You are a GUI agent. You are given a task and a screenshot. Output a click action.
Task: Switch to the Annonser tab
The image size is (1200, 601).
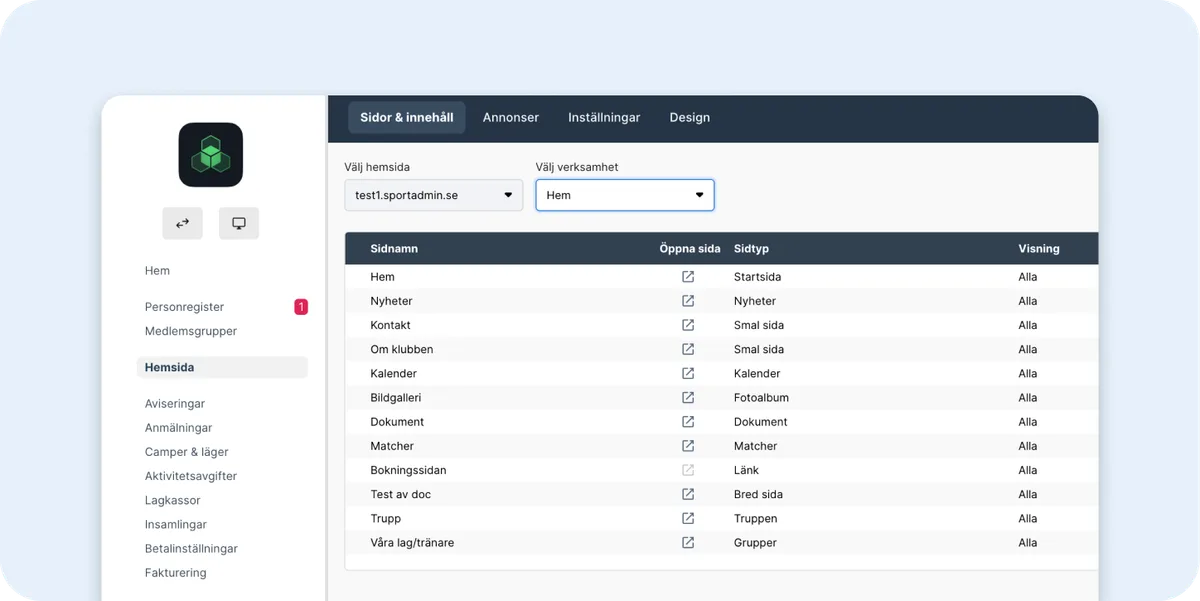(511, 117)
